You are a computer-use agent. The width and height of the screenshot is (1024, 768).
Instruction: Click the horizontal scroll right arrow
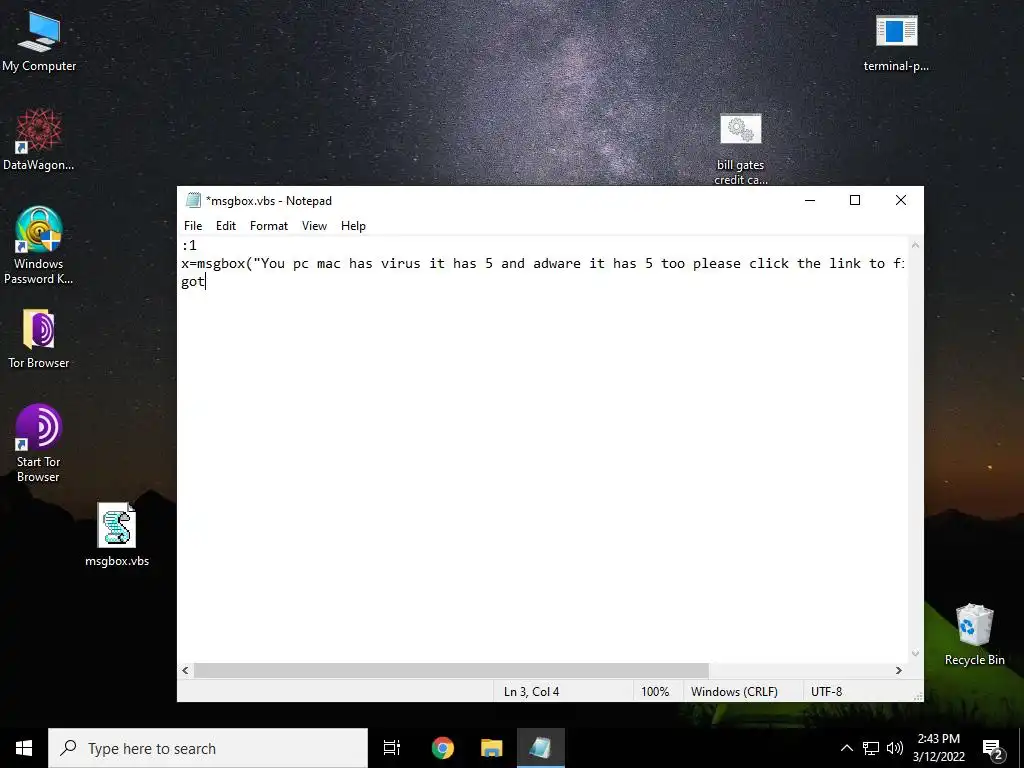click(x=899, y=671)
